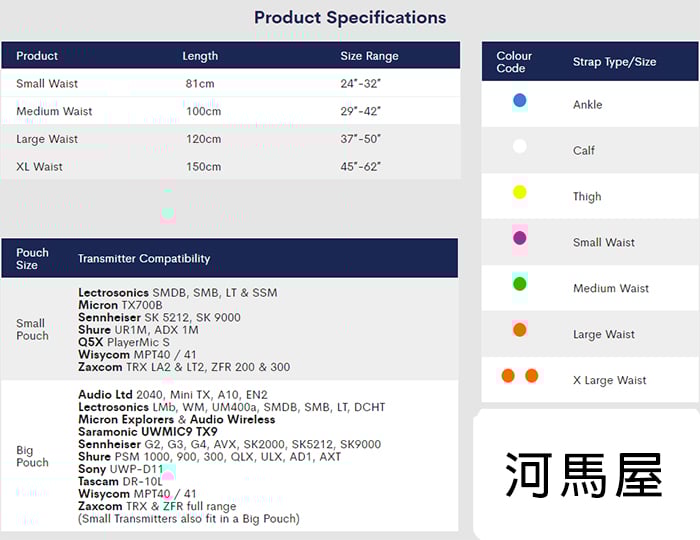This screenshot has width=700, height=540.
Task: Click the yellow Thigh colour dot
Action: [520, 192]
